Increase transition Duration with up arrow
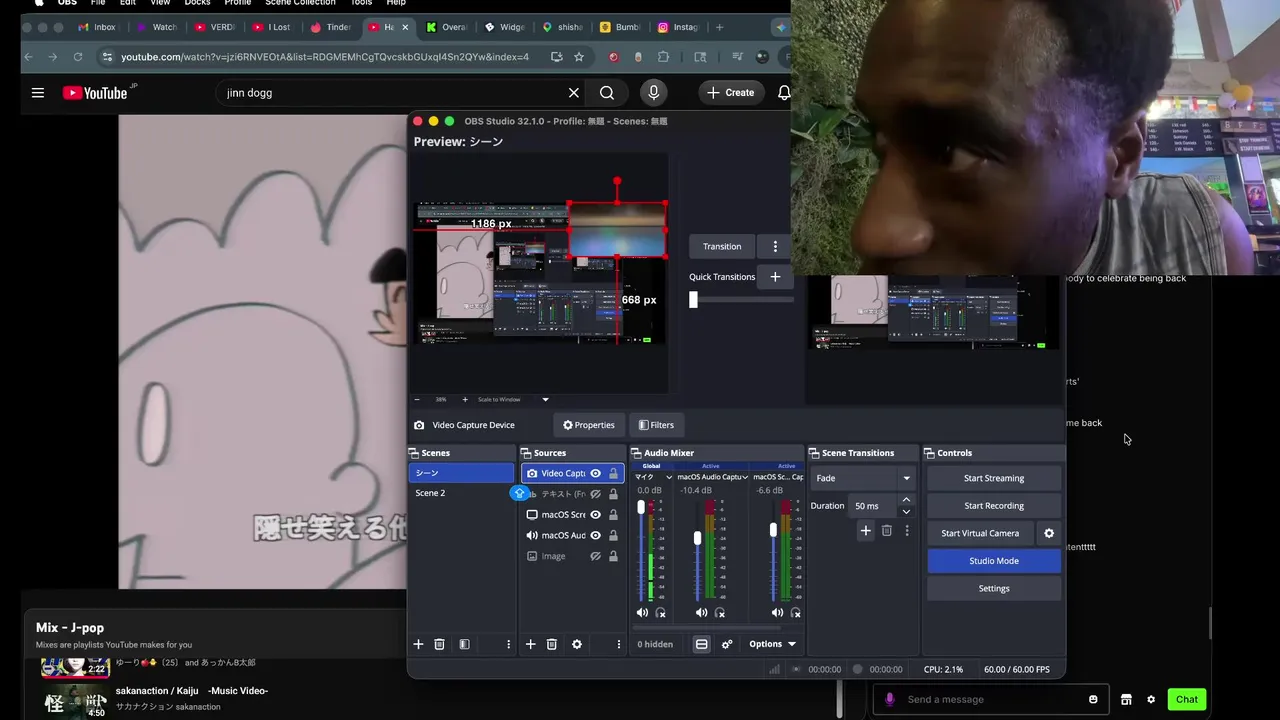The height and width of the screenshot is (720, 1280). (906, 500)
